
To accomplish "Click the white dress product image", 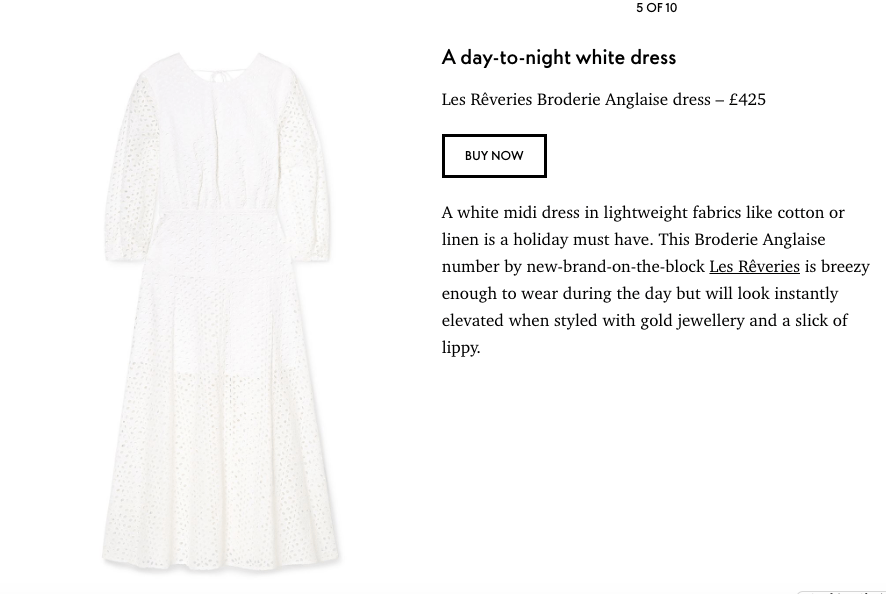I will (x=220, y=310).
